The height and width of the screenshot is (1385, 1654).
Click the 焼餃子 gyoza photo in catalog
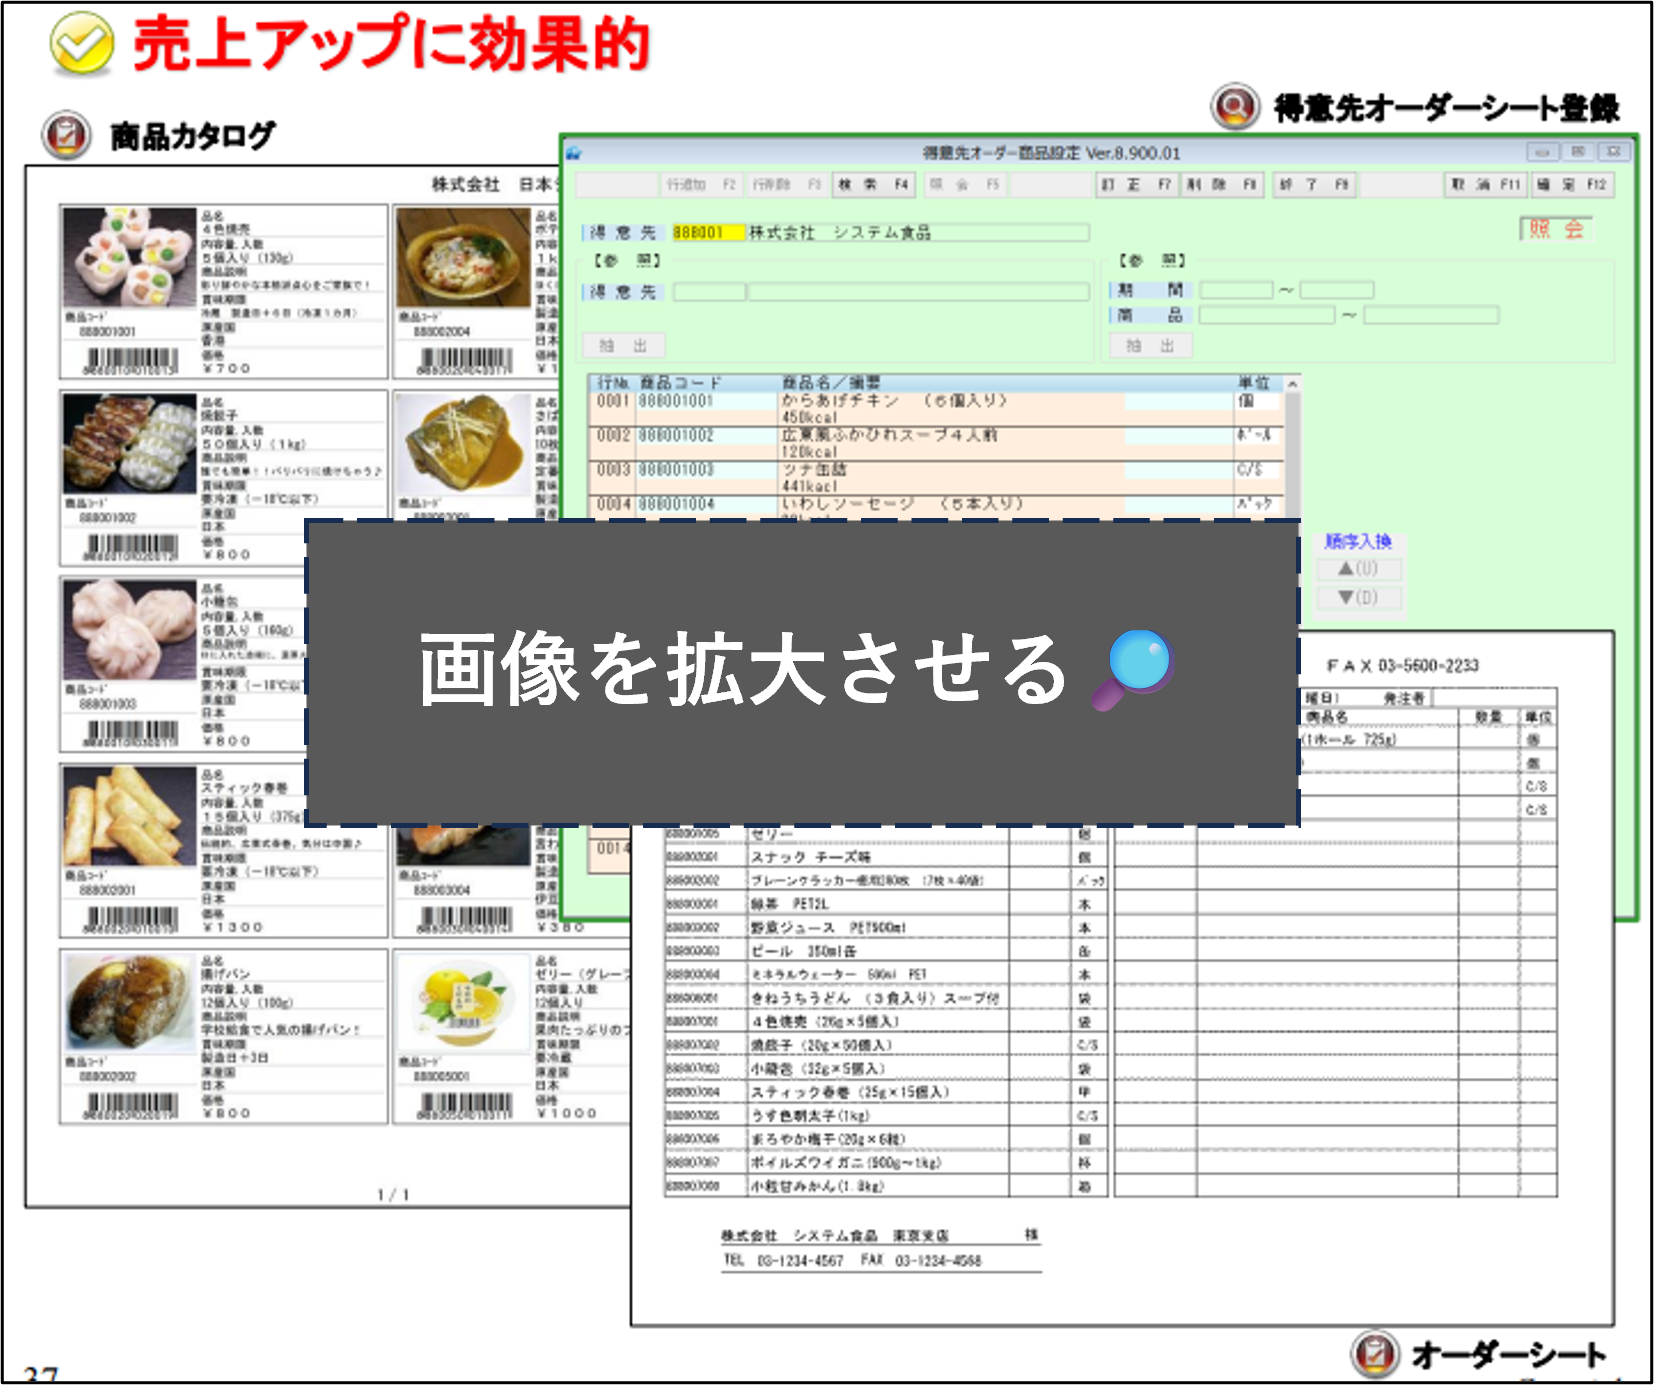click(x=129, y=444)
